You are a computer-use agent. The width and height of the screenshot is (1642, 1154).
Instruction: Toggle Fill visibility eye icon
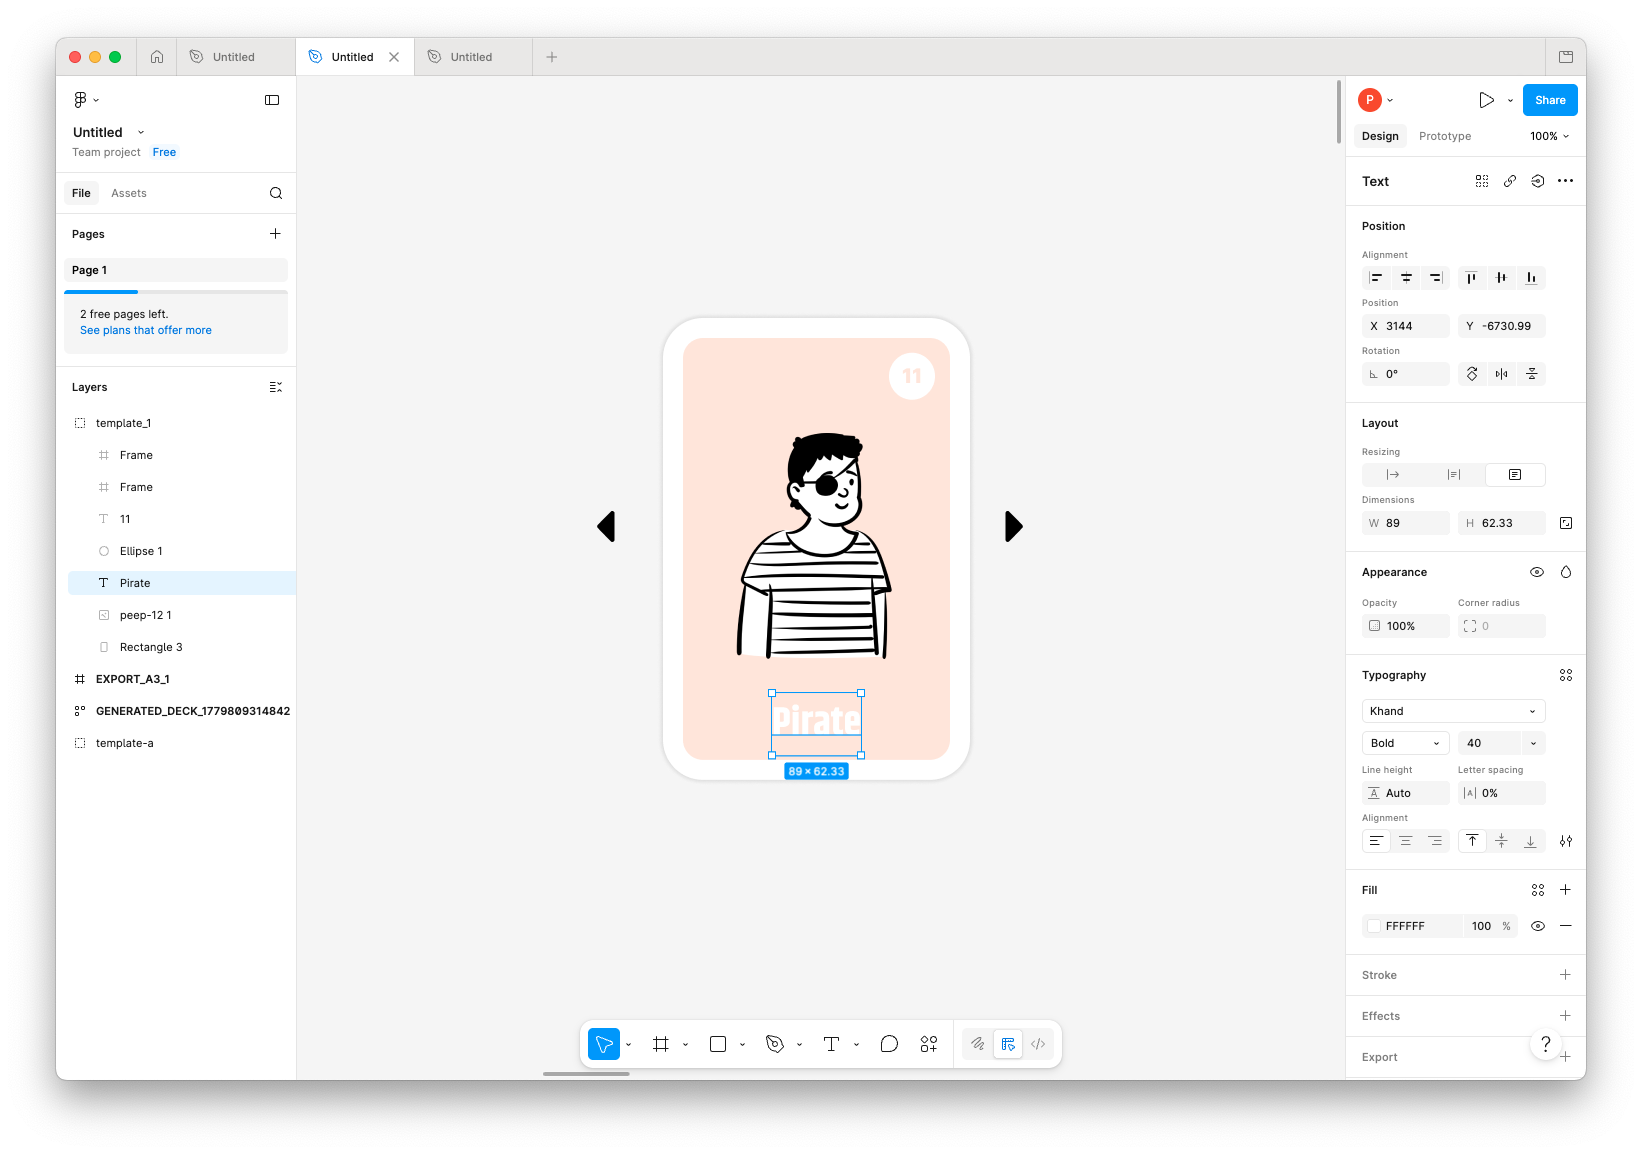pyautogui.click(x=1538, y=926)
